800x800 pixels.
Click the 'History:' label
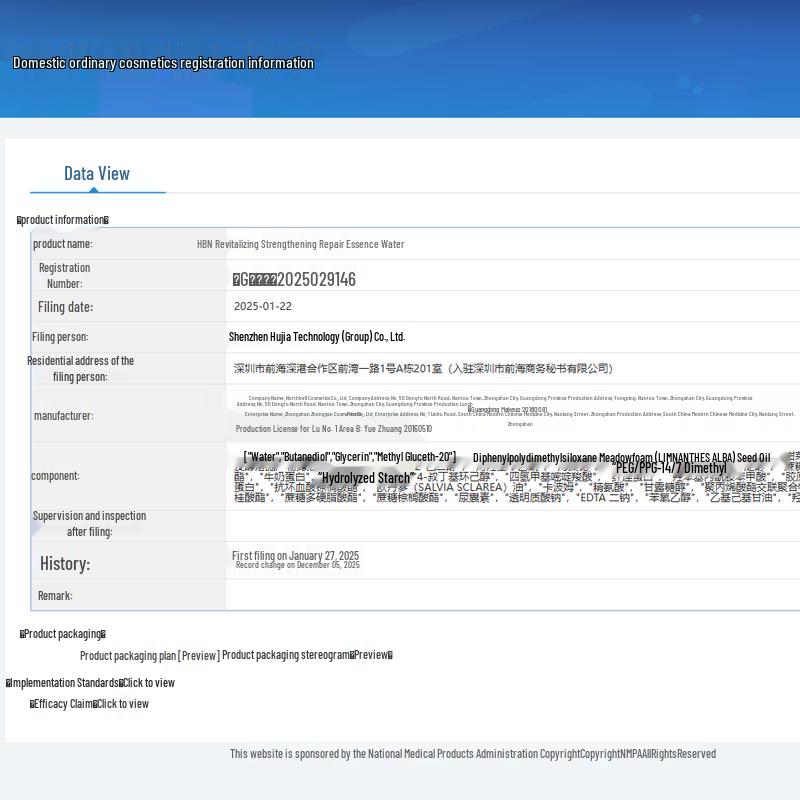pyautogui.click(x=65, y=564)
